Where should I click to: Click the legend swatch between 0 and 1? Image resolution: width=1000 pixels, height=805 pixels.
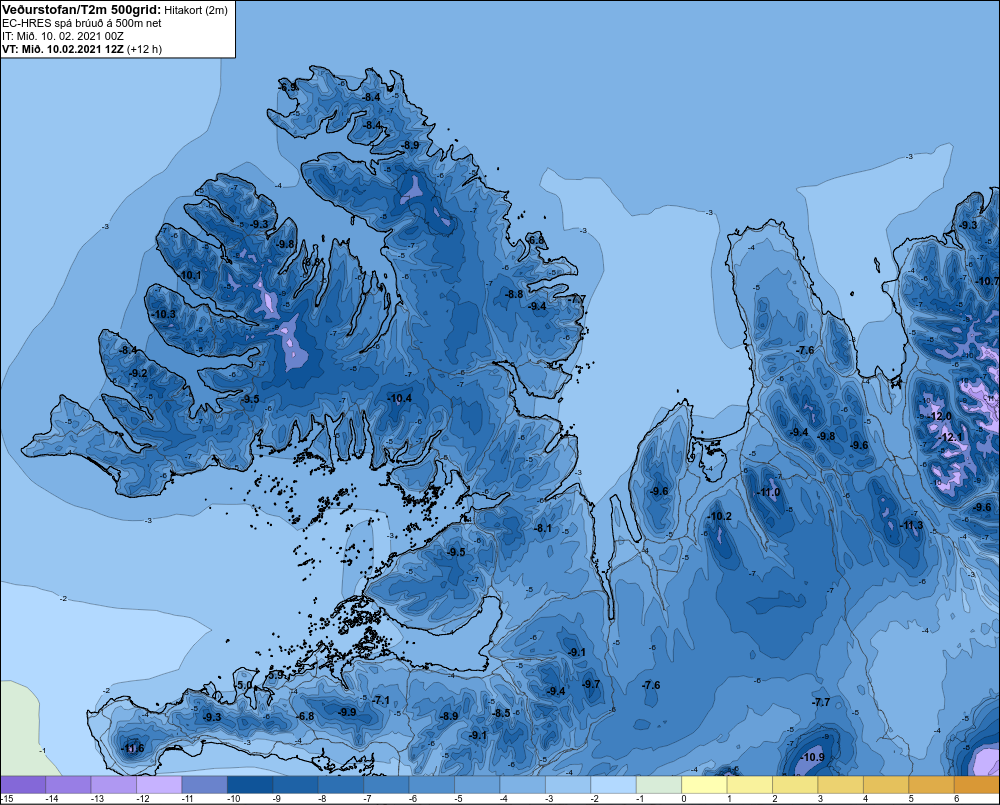[x=704, y=785]
